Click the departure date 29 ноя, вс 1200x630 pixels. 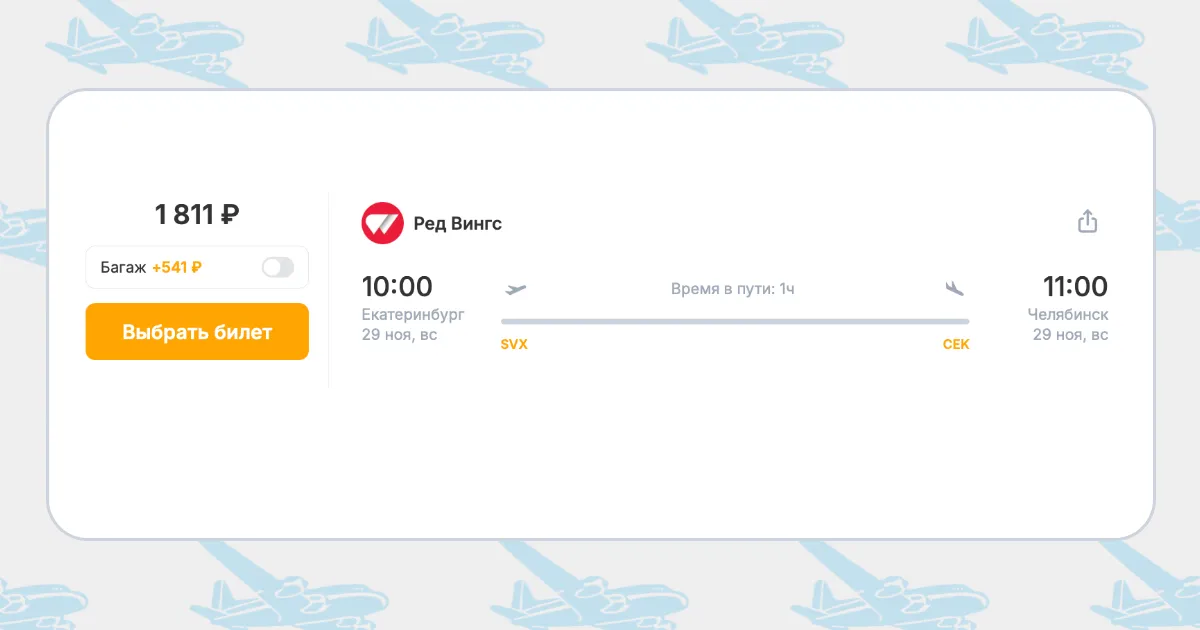[x=400, y=335]
